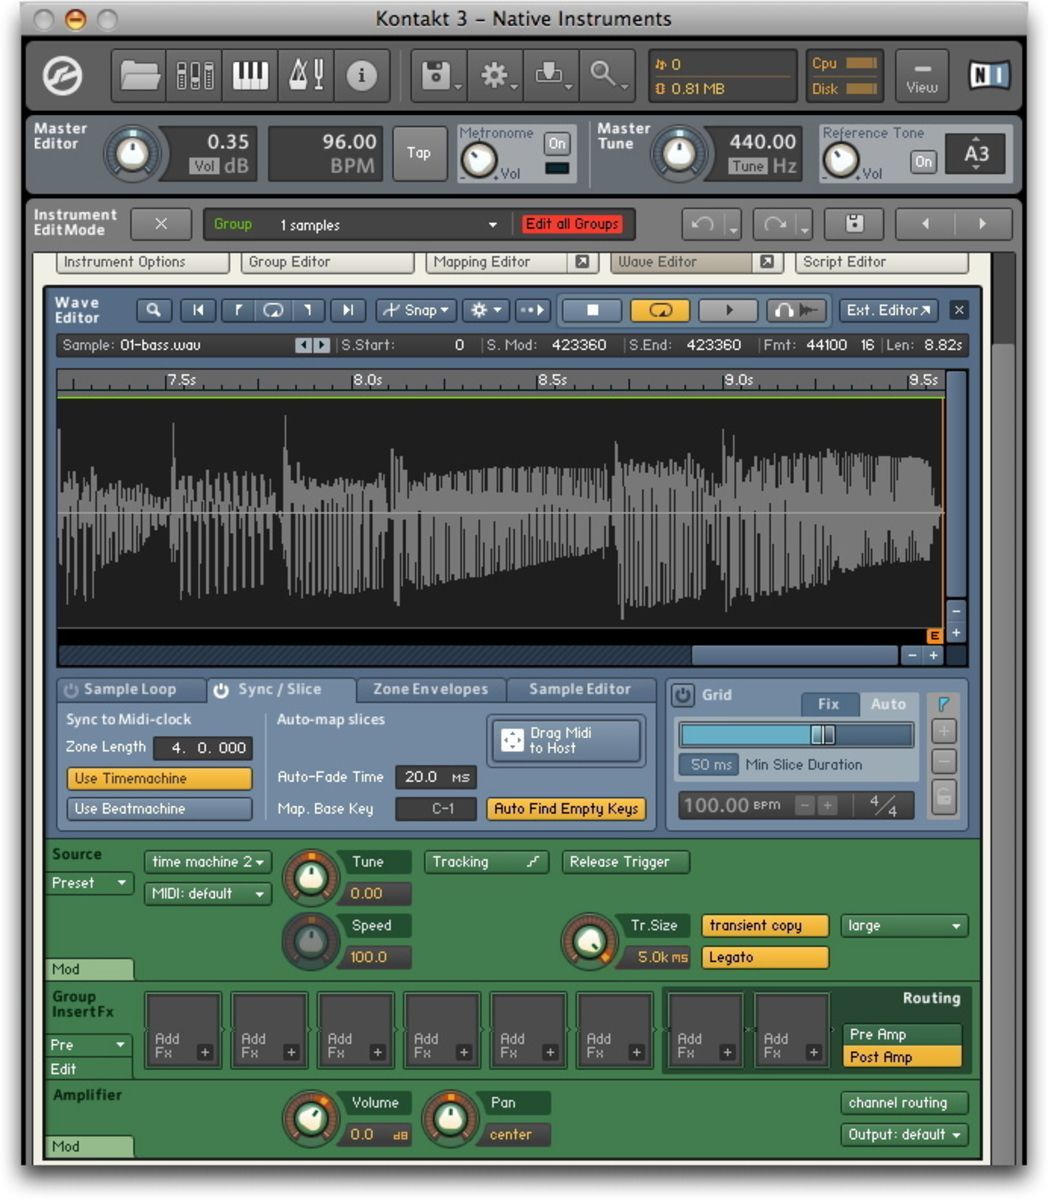Toggle auto pre-listen headphone button
This screenshot has width=1048, height=1200.
click(x=797, y=310)
